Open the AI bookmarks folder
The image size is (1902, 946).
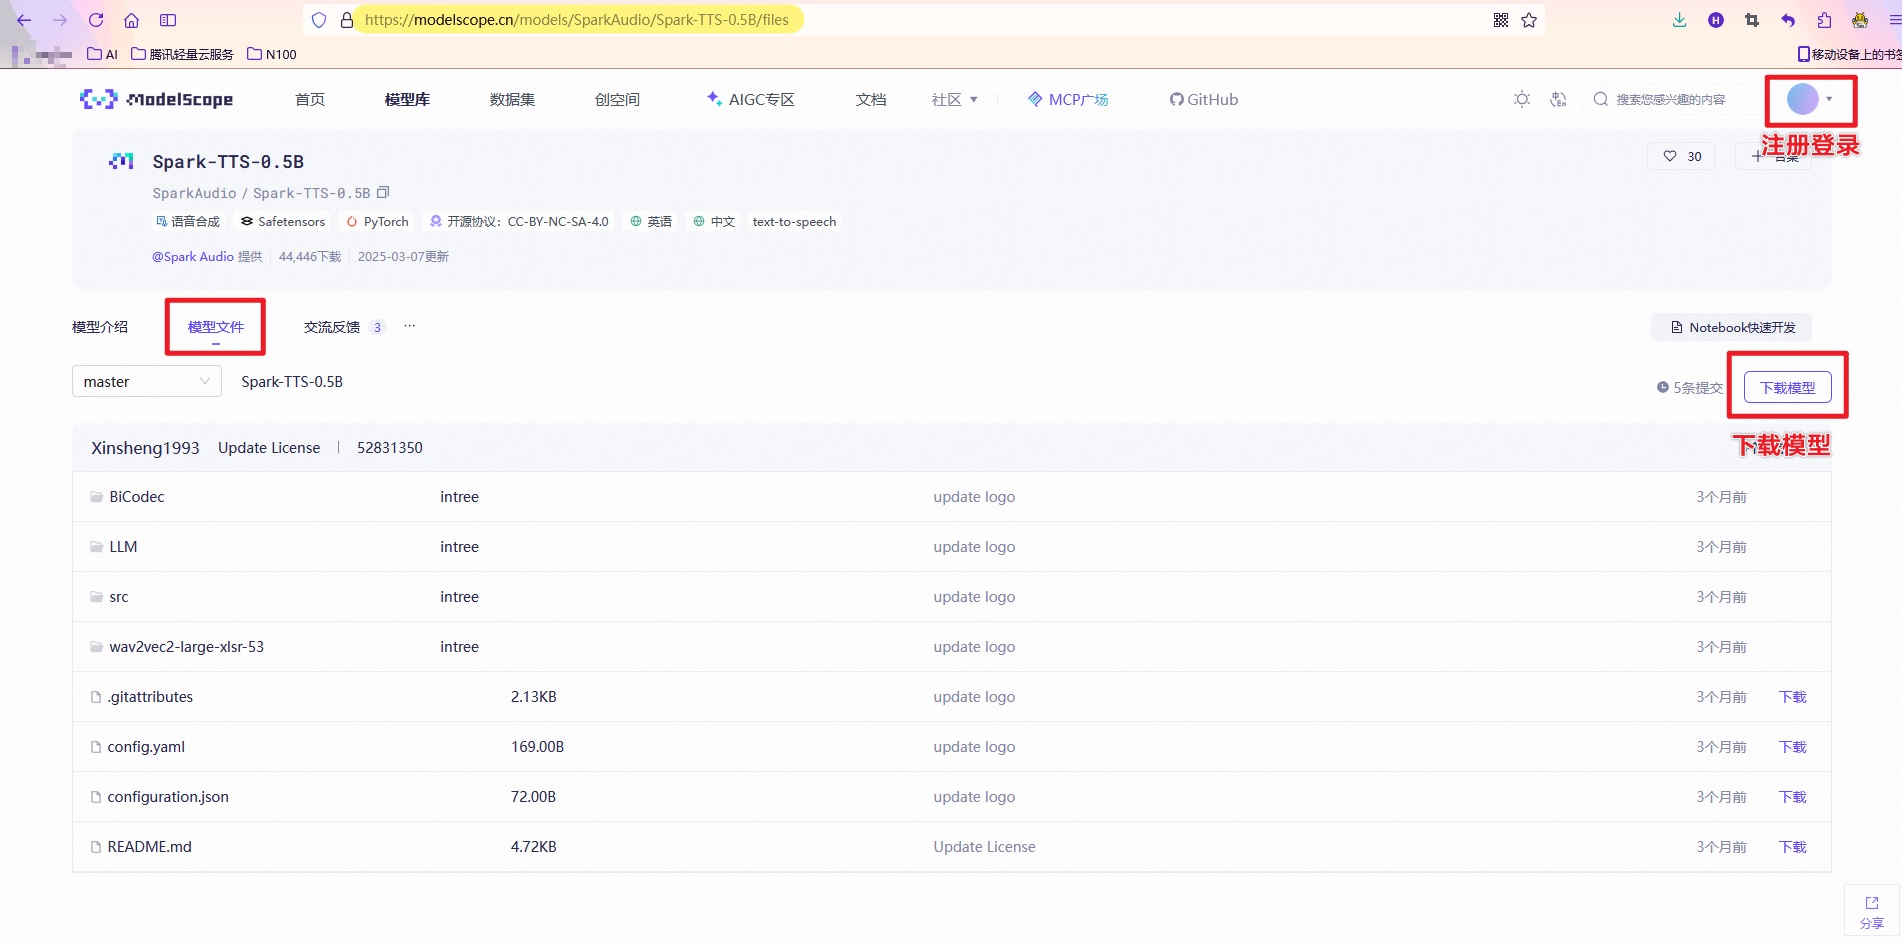[103, 54]
